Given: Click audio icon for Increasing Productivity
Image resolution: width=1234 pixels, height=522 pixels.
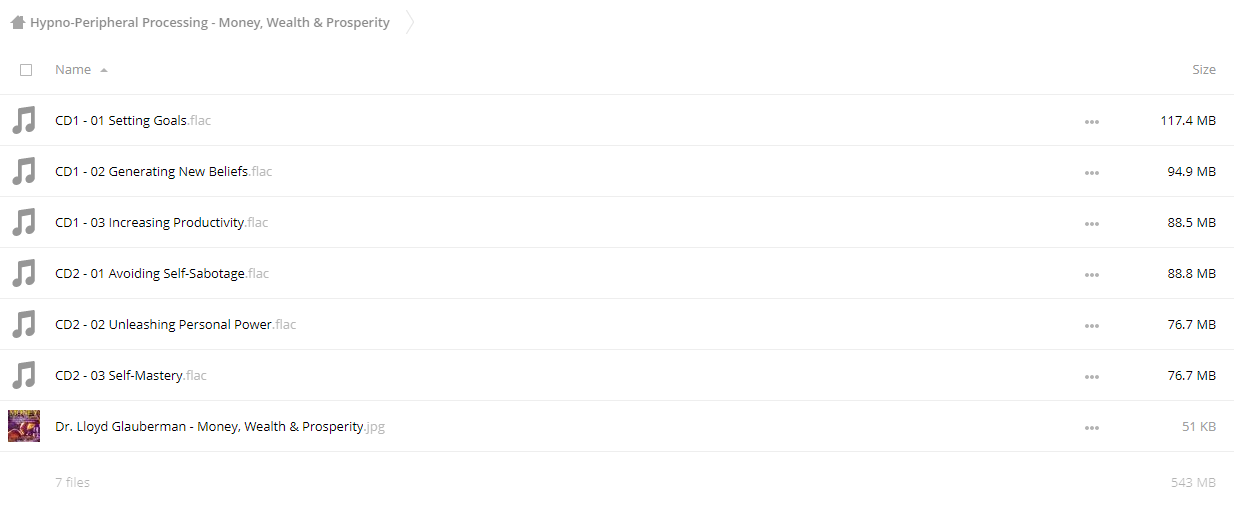Looking at the screenshot, I should coord(23,222).
